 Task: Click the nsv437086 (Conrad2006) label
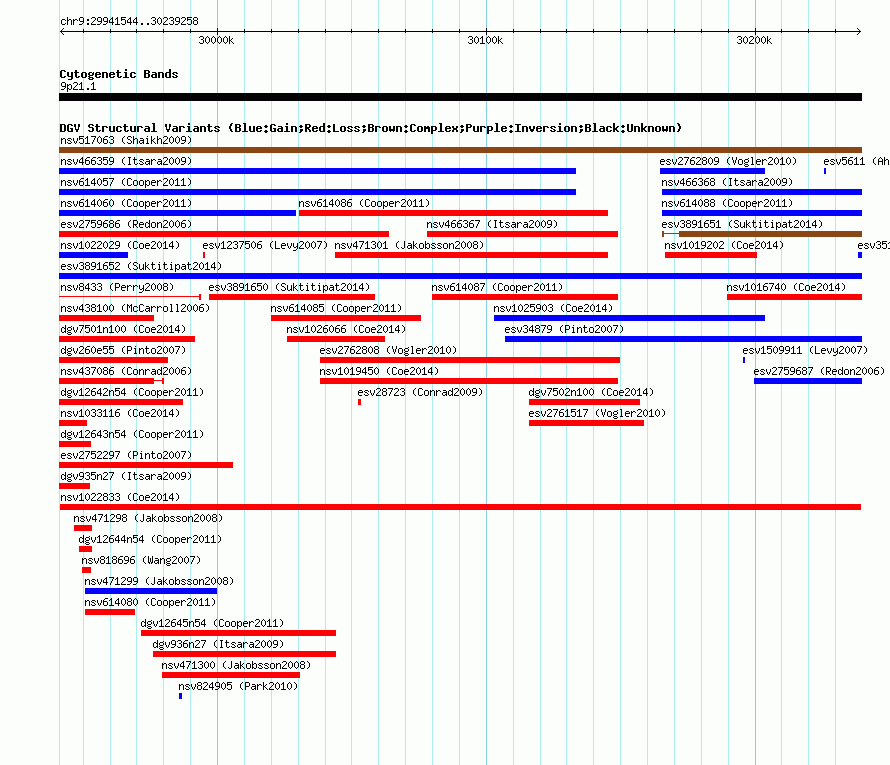pyautogui.click(x=126, y=371)
